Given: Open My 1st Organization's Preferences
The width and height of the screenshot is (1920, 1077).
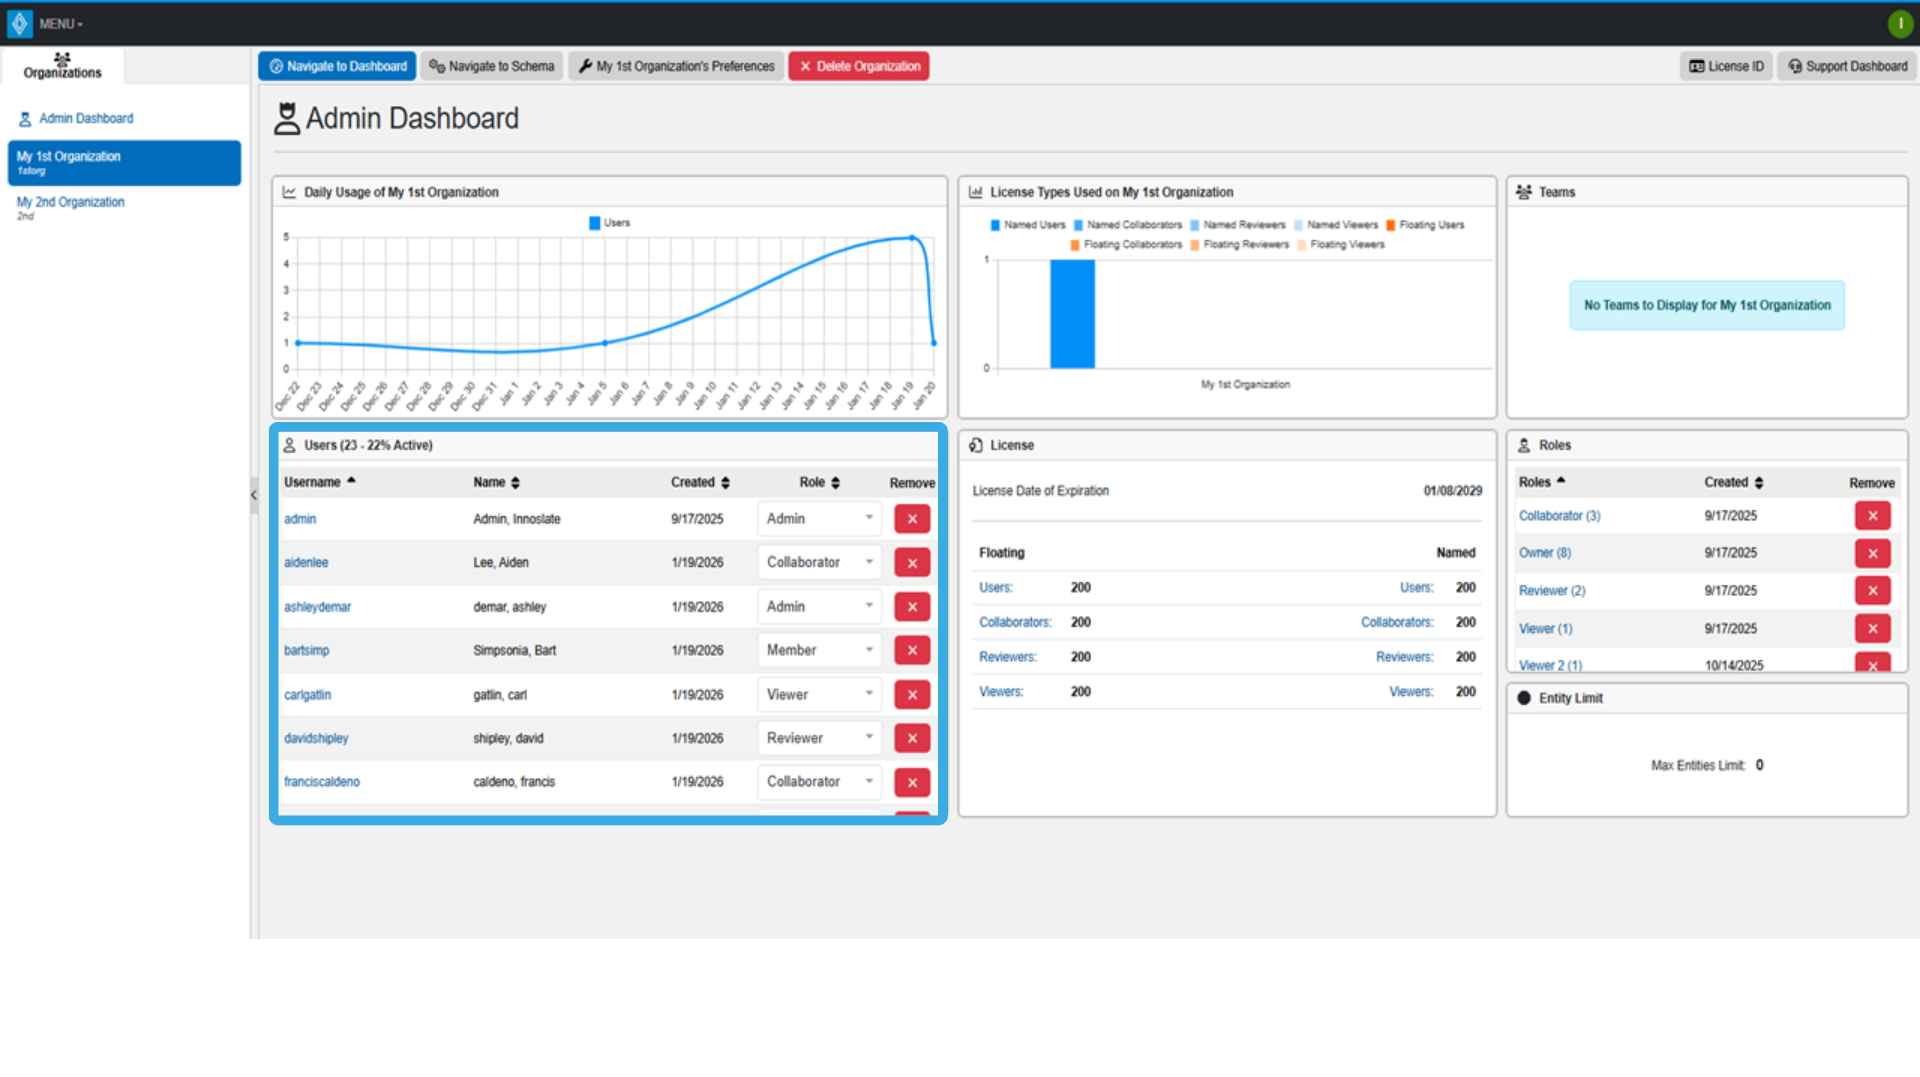Looking at the screenshot, I should [x=676, y=66].
